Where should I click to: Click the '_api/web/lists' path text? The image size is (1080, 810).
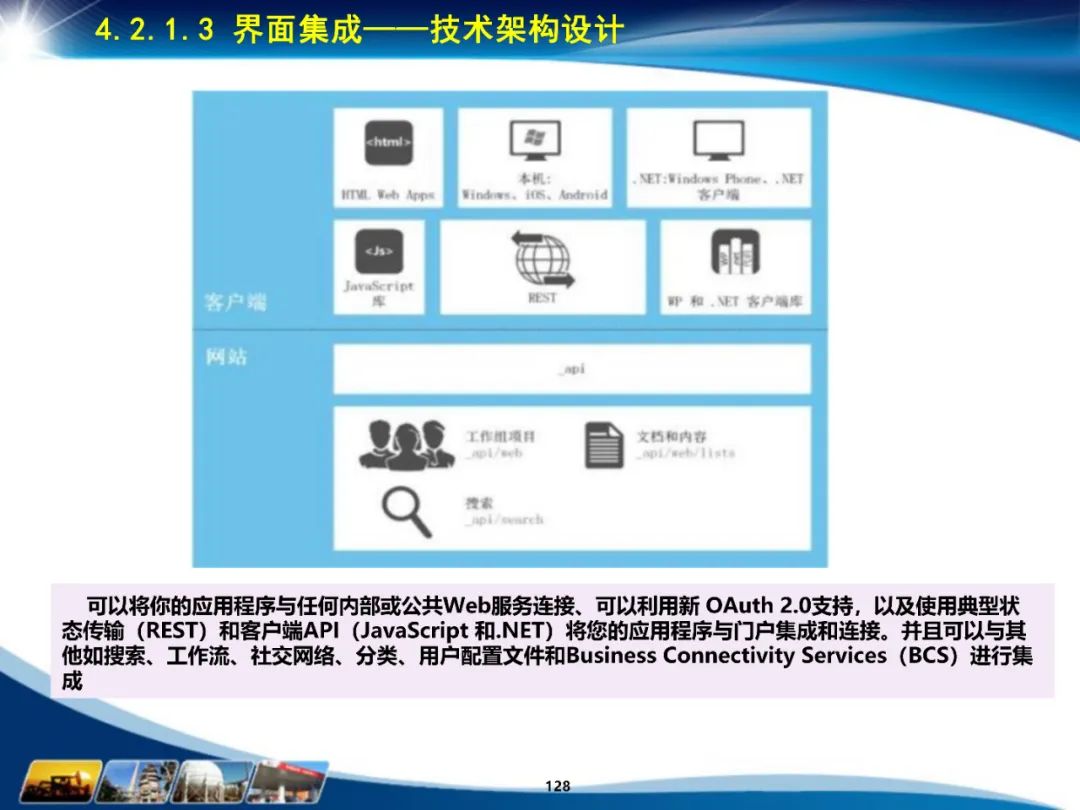tap(686, 453)
